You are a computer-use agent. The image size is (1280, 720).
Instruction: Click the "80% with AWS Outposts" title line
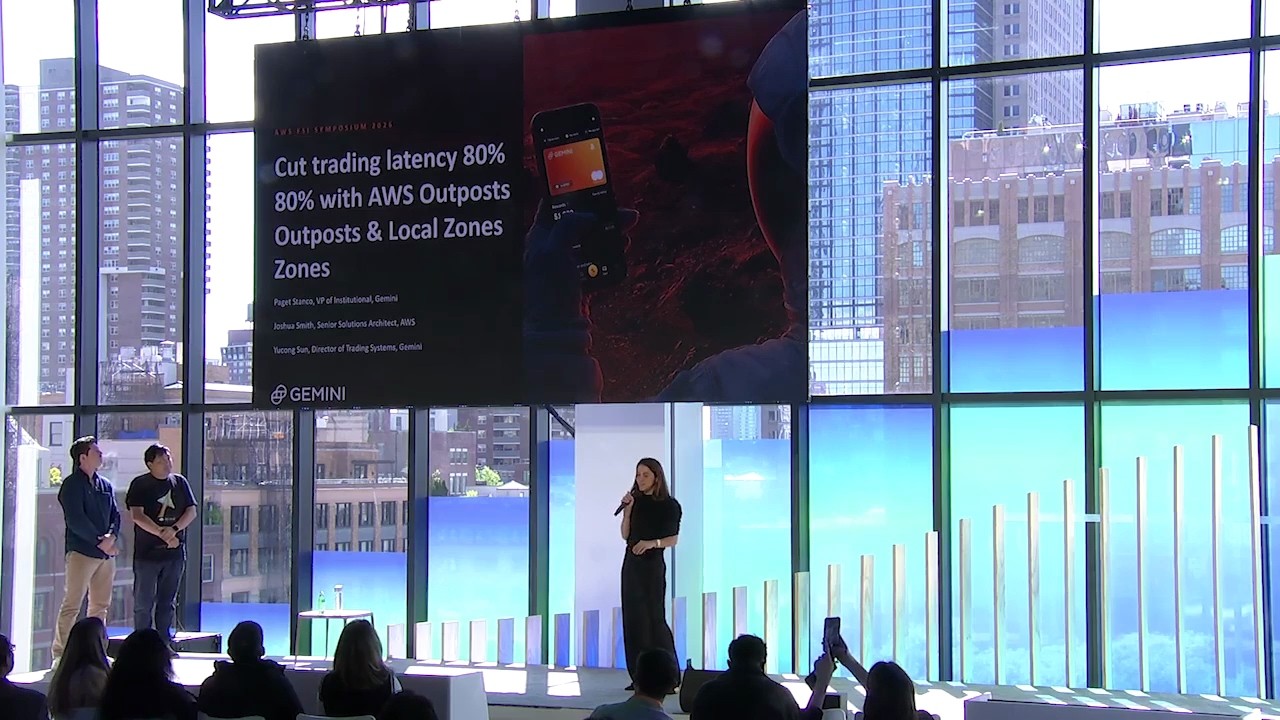[392, 195]
